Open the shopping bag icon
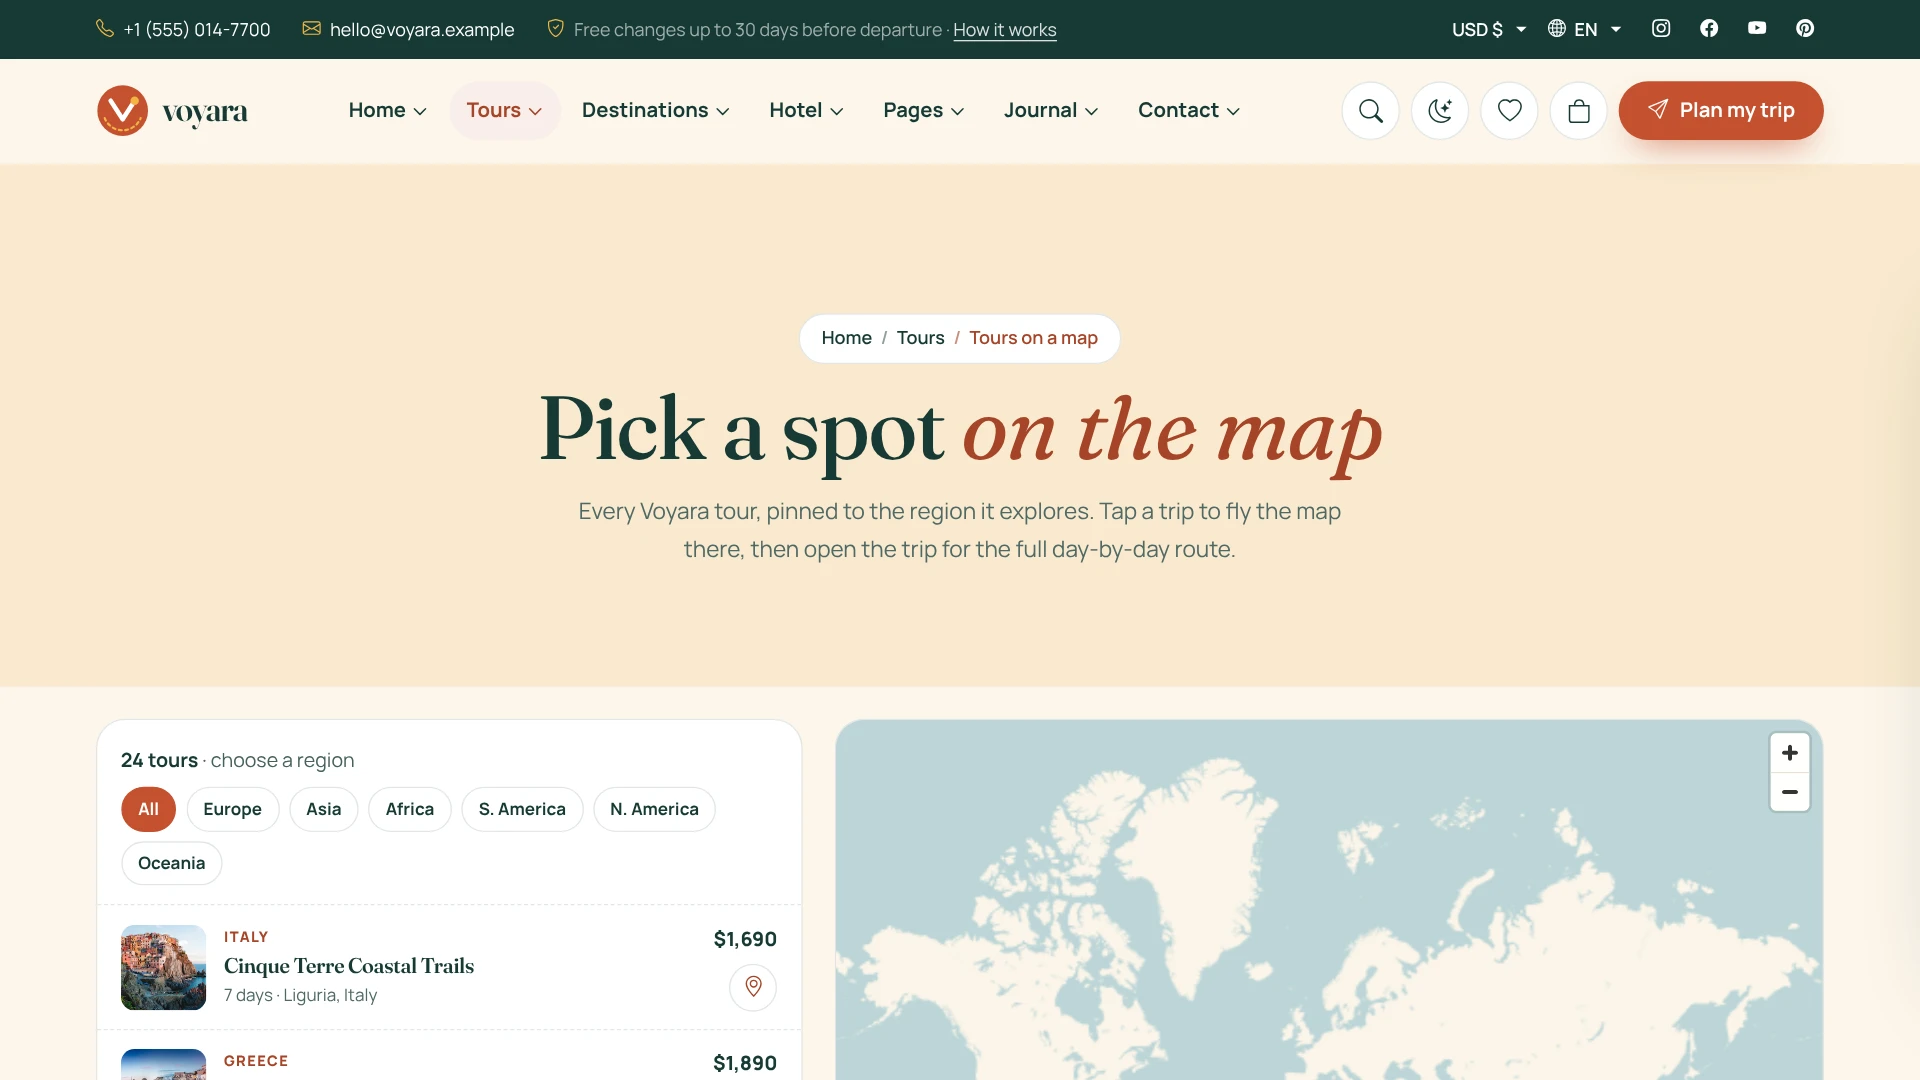Viewport: 1920px width, 1080px height. coord(1579,111)
